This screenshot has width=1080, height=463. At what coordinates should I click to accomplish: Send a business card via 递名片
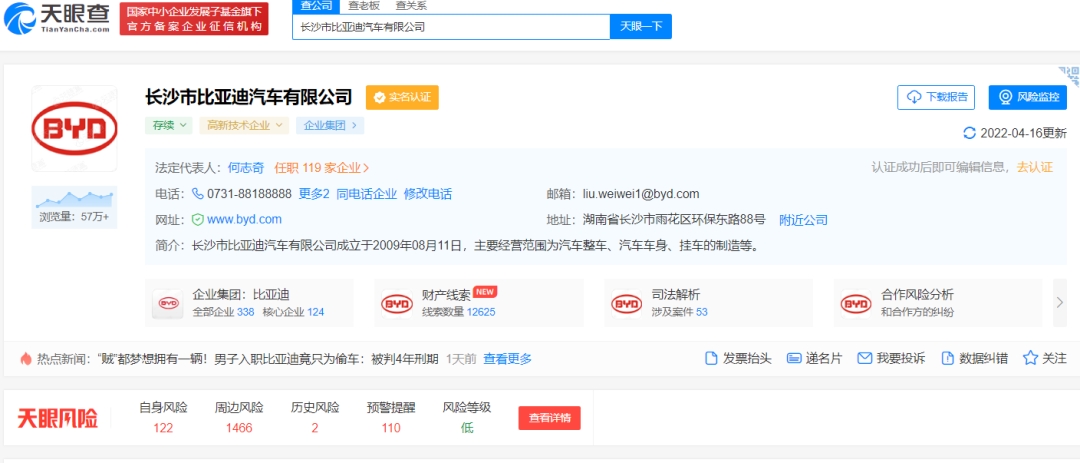point(814,358)
